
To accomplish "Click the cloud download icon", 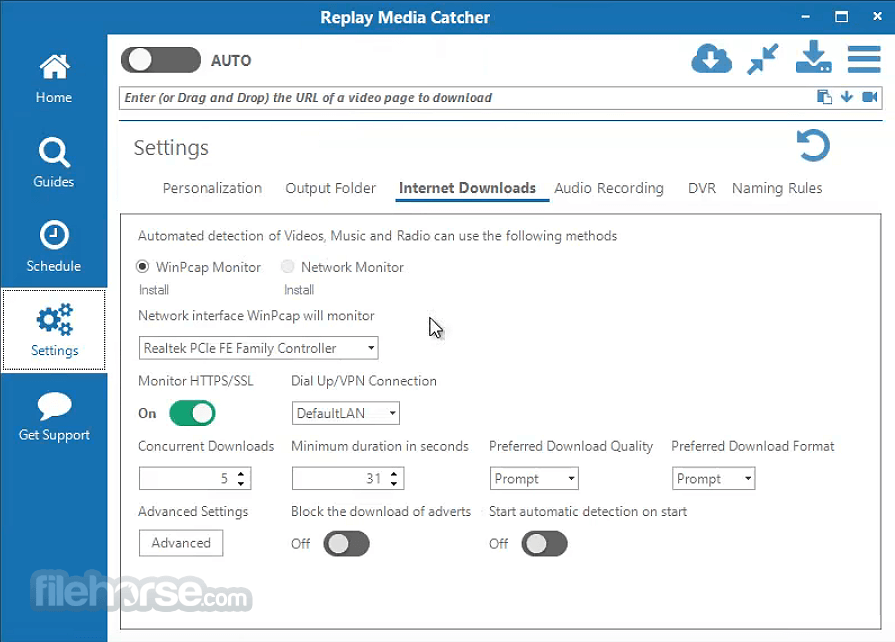I will tap(711, 59).
